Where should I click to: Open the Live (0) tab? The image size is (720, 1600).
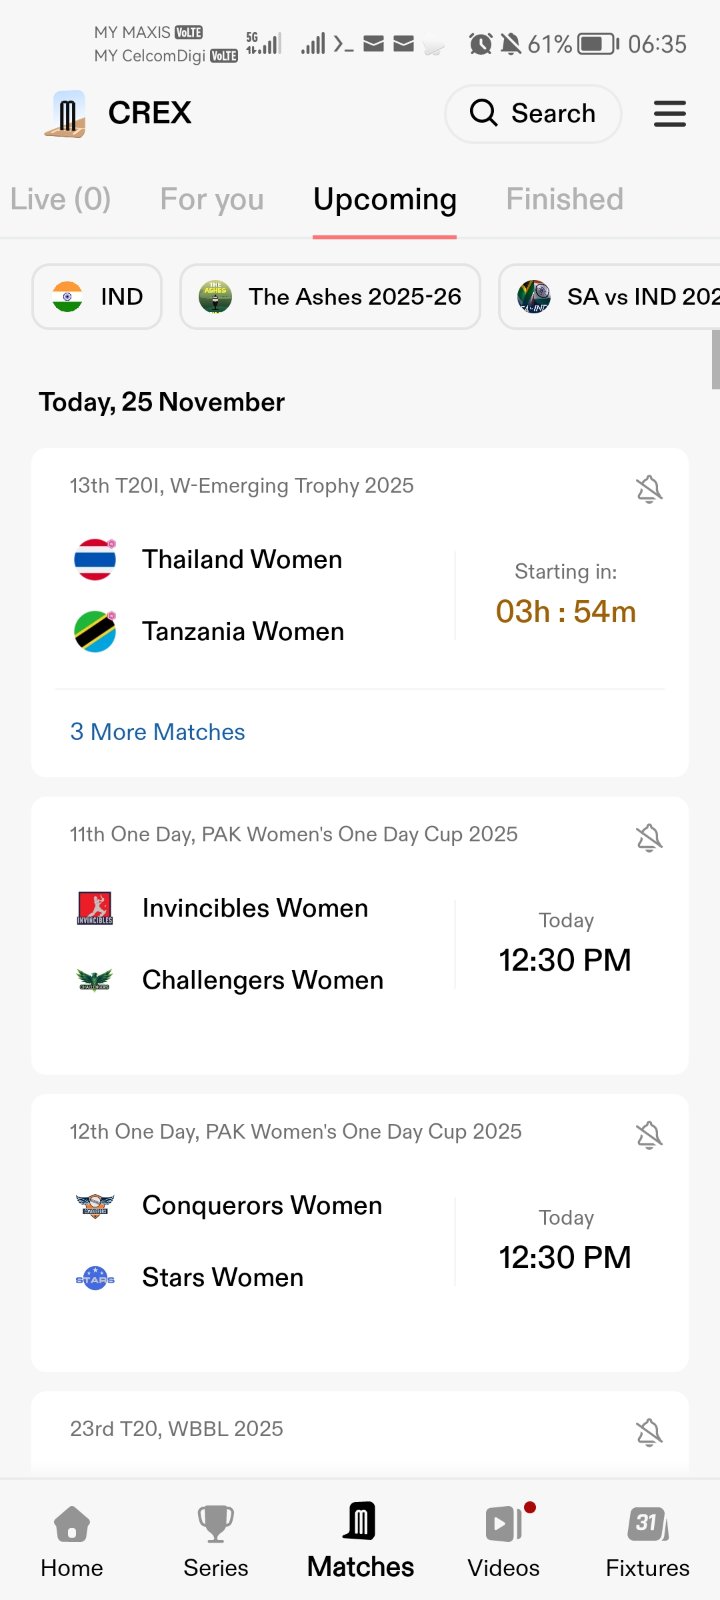pos(60,200)
